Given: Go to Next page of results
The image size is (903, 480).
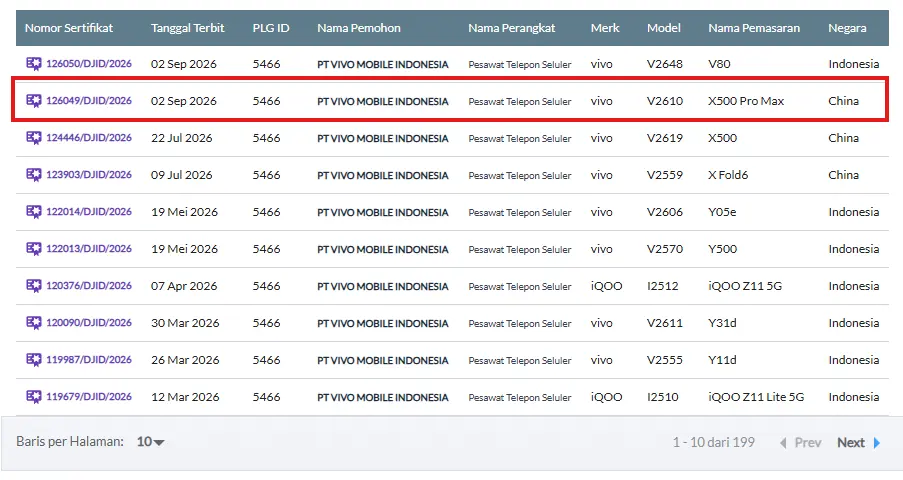Looking at the screenshot, I should 851,443.
